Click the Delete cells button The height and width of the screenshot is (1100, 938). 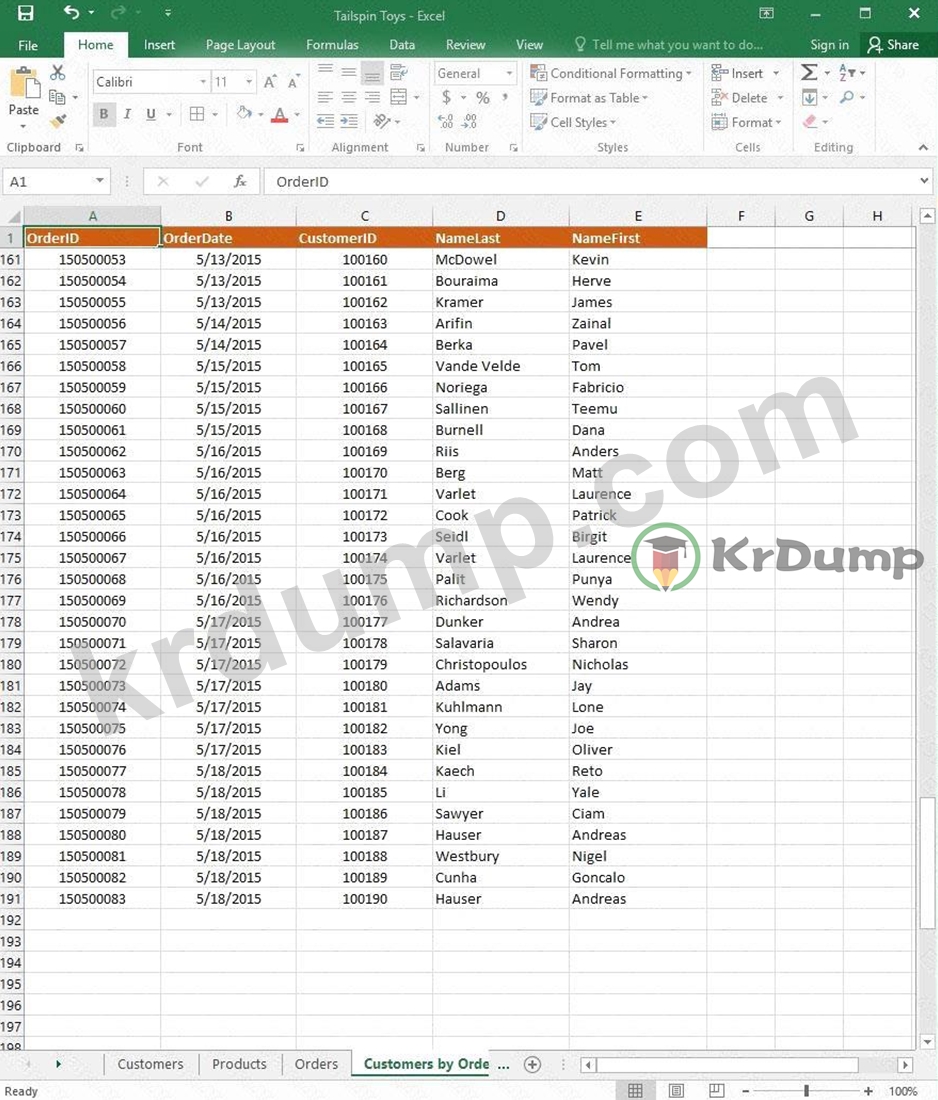[x=747, y=98]
